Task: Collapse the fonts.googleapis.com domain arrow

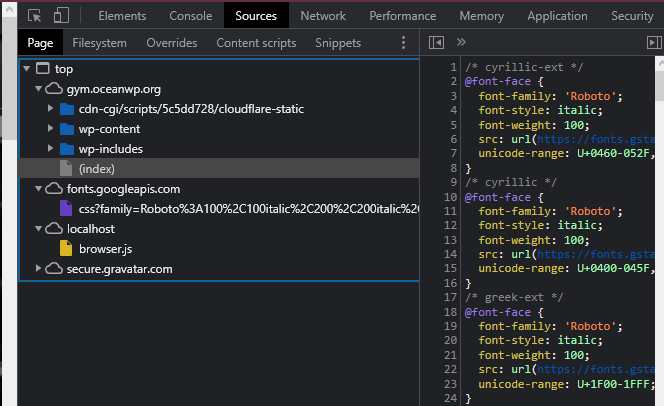Action: pos(38,188)
